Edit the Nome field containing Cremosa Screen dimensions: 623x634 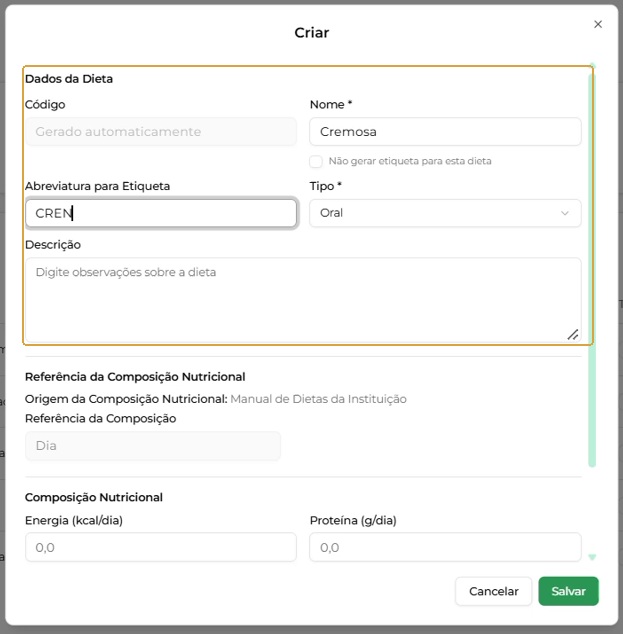(x=445, y=131)
